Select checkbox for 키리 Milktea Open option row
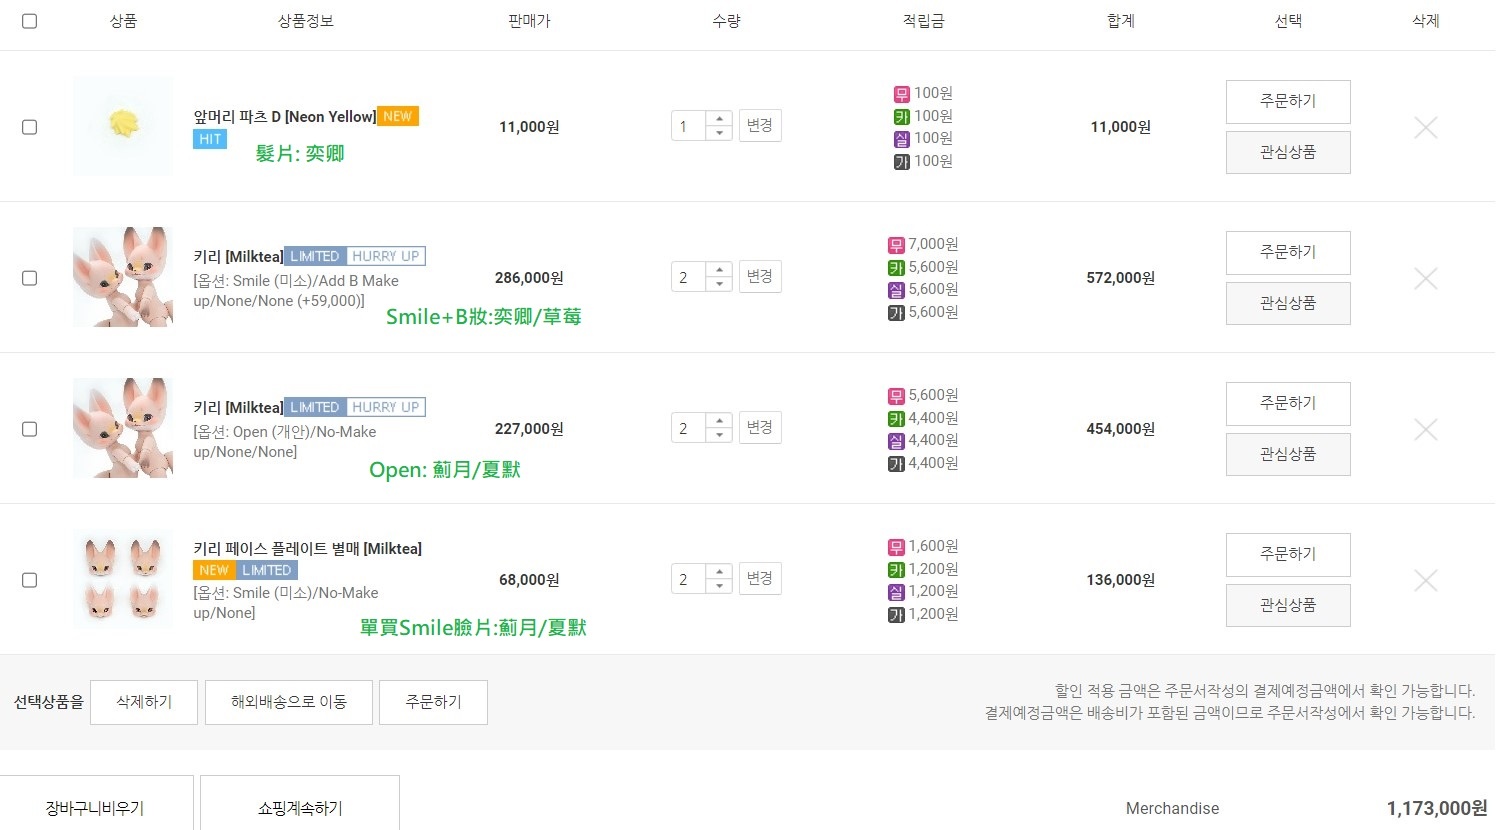 (30, 429)
